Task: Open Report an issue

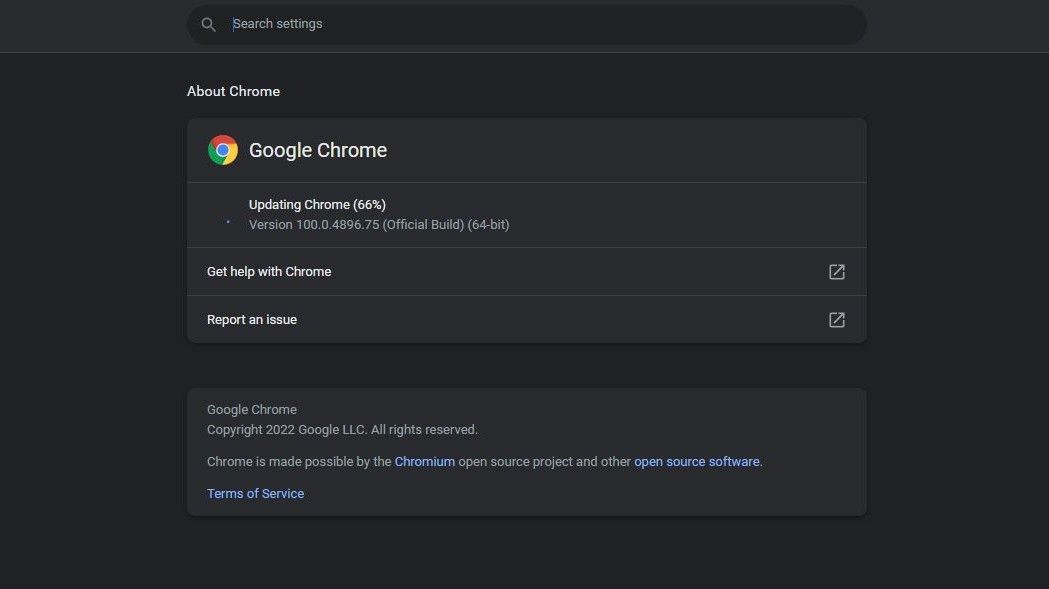Action: [x=251, y=319]
